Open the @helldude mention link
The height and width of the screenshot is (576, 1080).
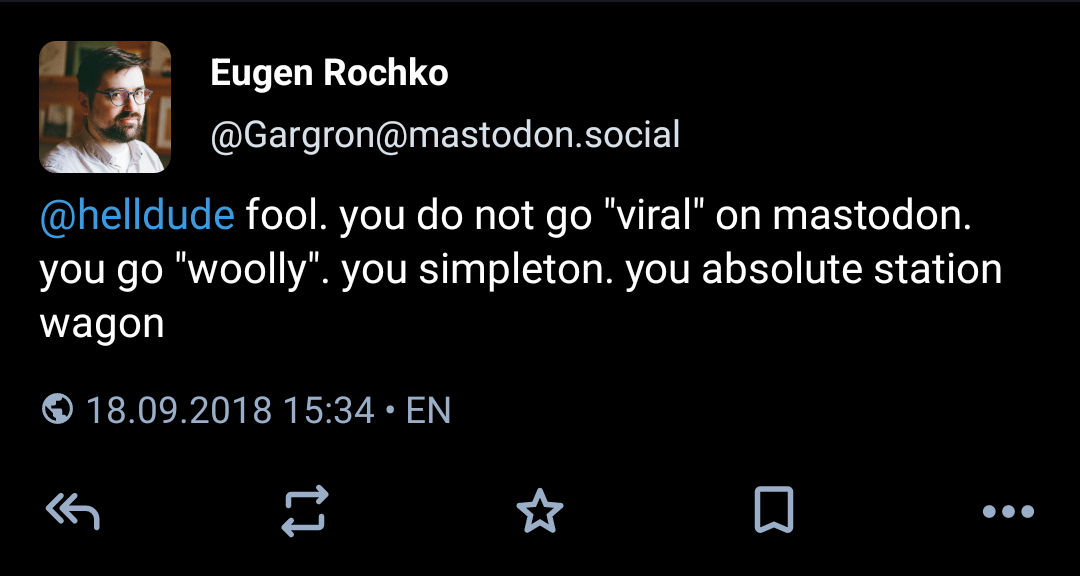coord(138,217)
